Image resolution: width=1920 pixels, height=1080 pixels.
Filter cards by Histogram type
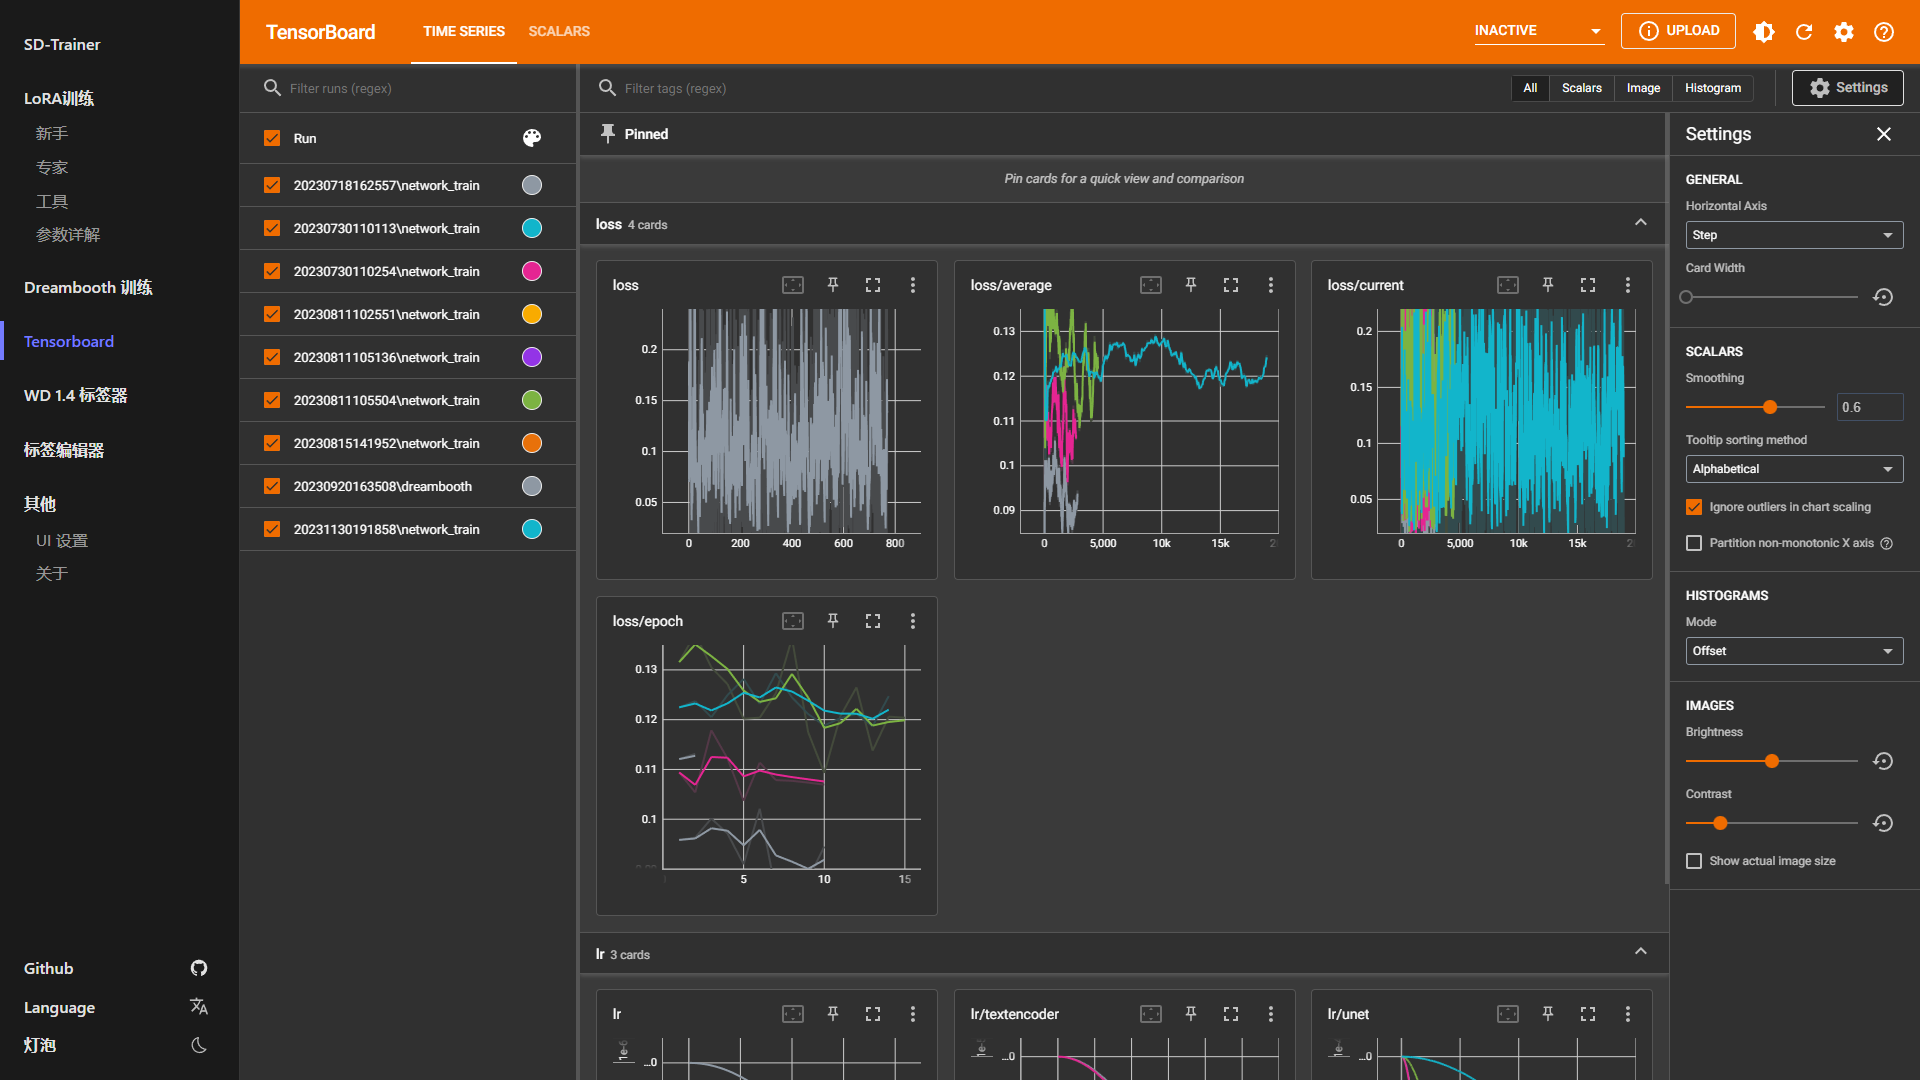pos(1712,88)
